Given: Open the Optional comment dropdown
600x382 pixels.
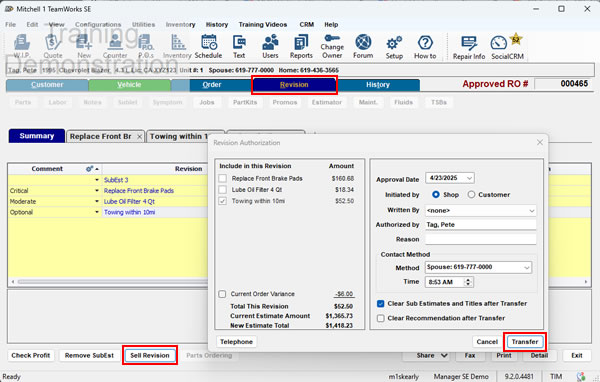Looking at the screenshot, I should (x=97, y=212).
